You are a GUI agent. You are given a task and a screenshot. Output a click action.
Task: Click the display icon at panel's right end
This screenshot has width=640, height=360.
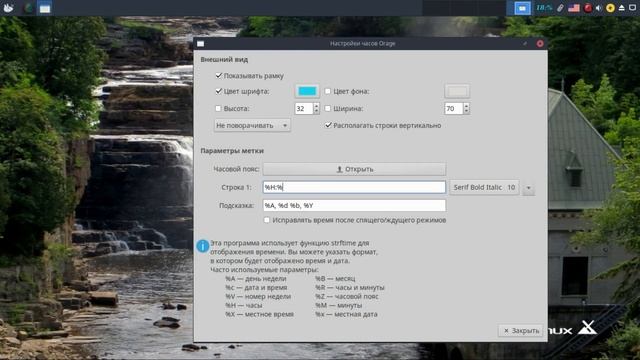[x=633, y=8]
